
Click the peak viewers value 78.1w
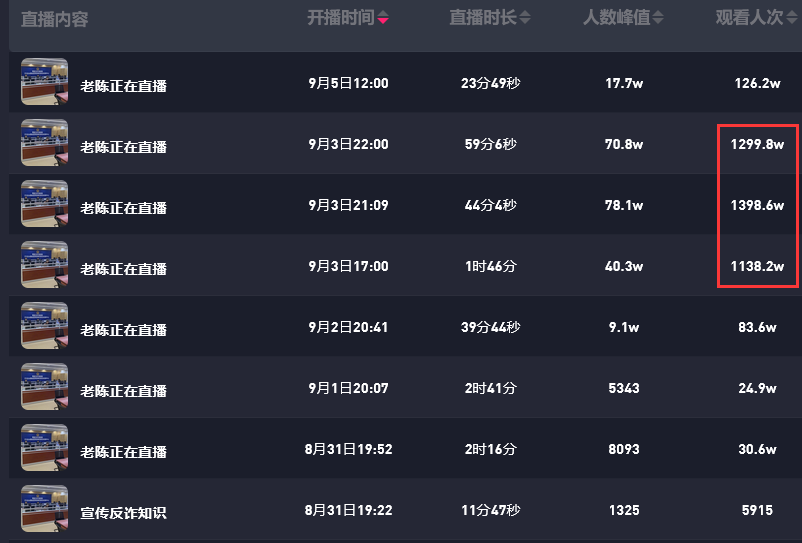[624, 205]
